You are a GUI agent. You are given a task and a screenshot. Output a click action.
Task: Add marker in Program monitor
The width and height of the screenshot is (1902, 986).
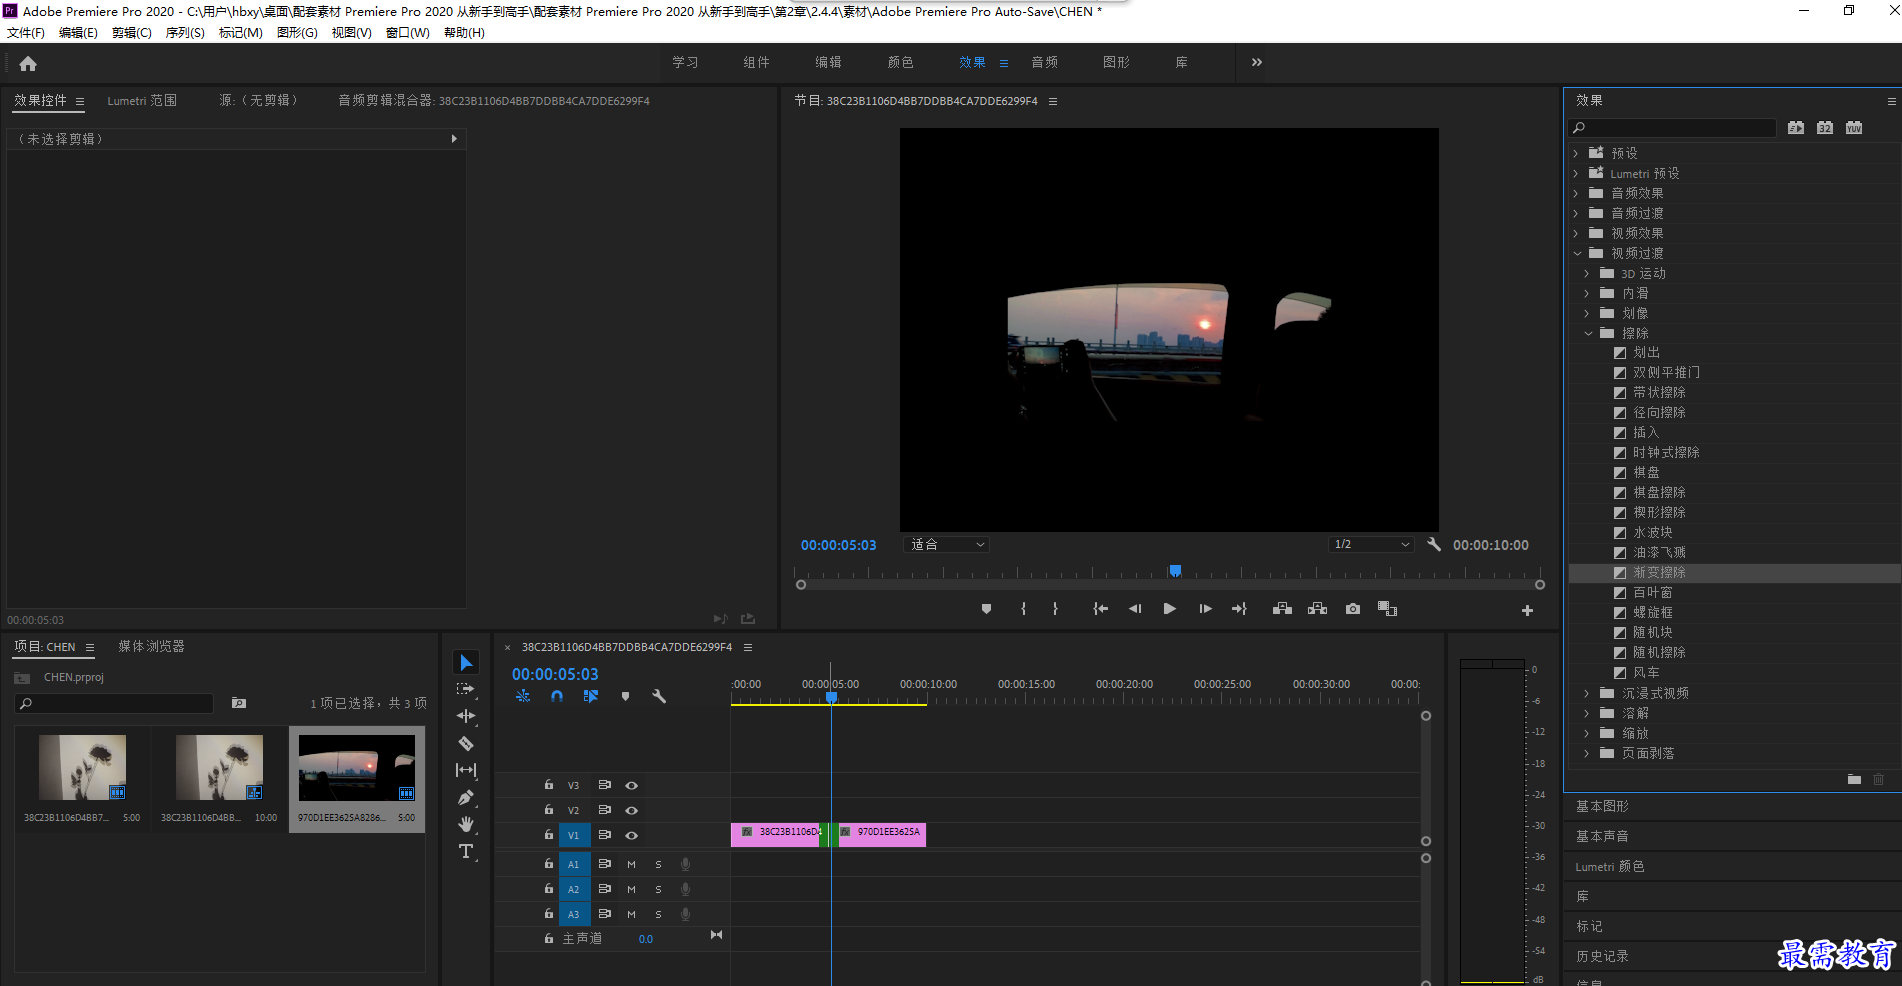click(986, 609)
